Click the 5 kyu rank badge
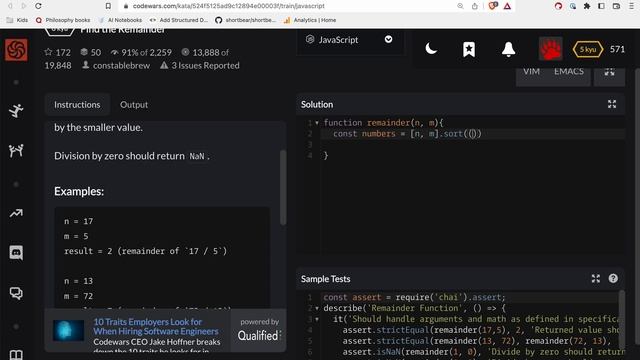The height and width of the screenshot is (360, 640). (588, 49)
